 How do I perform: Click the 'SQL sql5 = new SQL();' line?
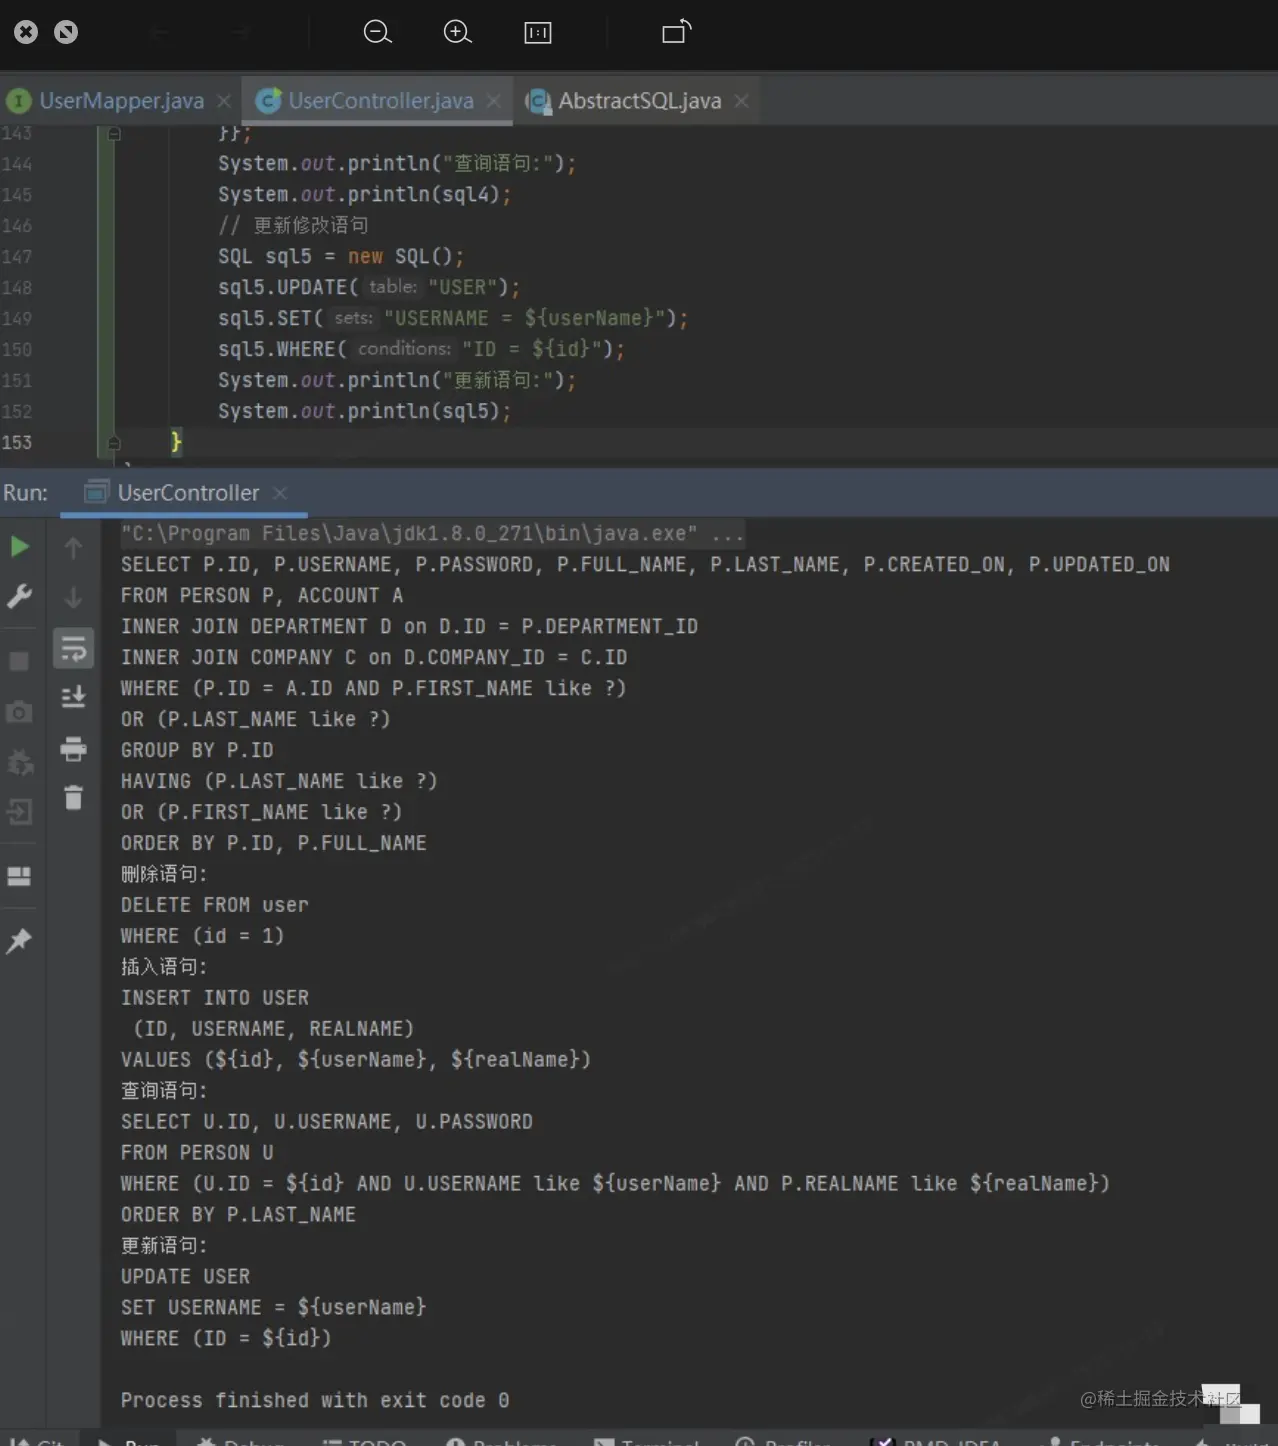[x=341, y=256]
